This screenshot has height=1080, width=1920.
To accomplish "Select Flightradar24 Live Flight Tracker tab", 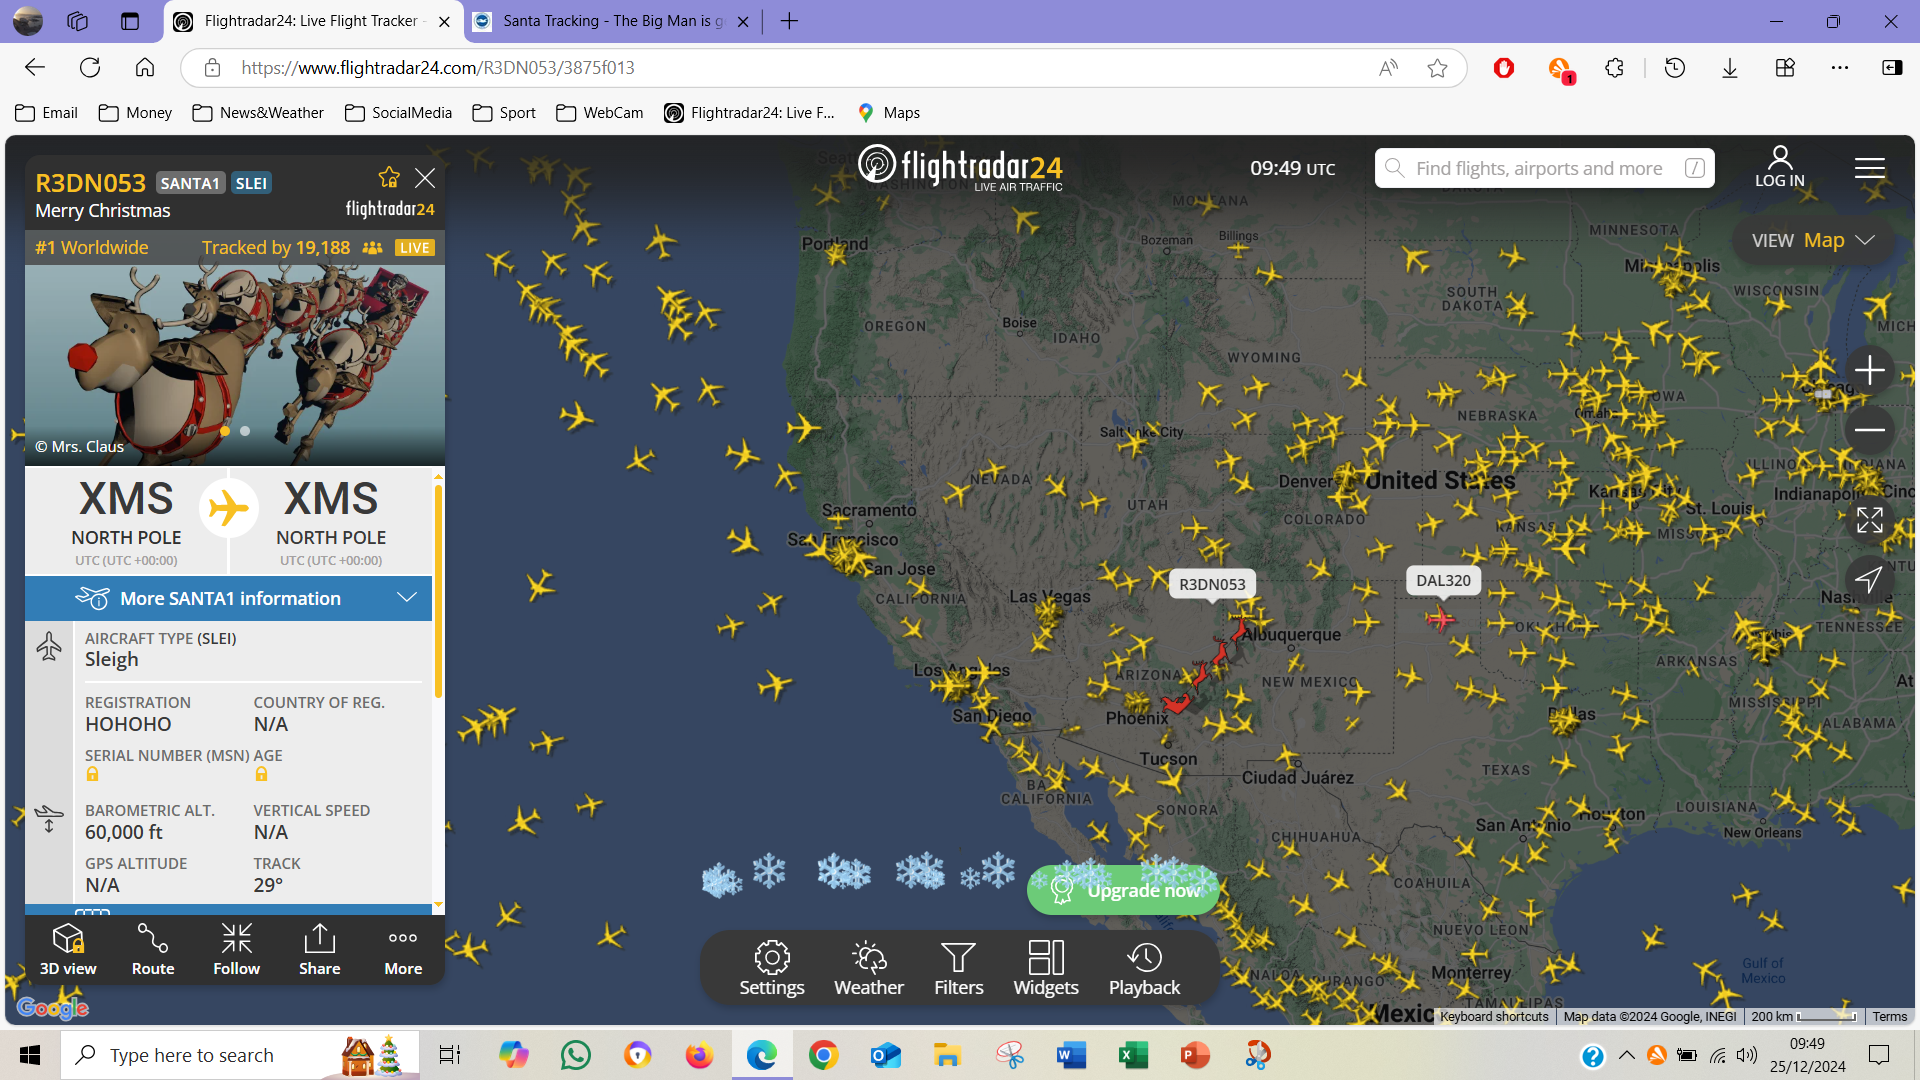I will point(311,21).
